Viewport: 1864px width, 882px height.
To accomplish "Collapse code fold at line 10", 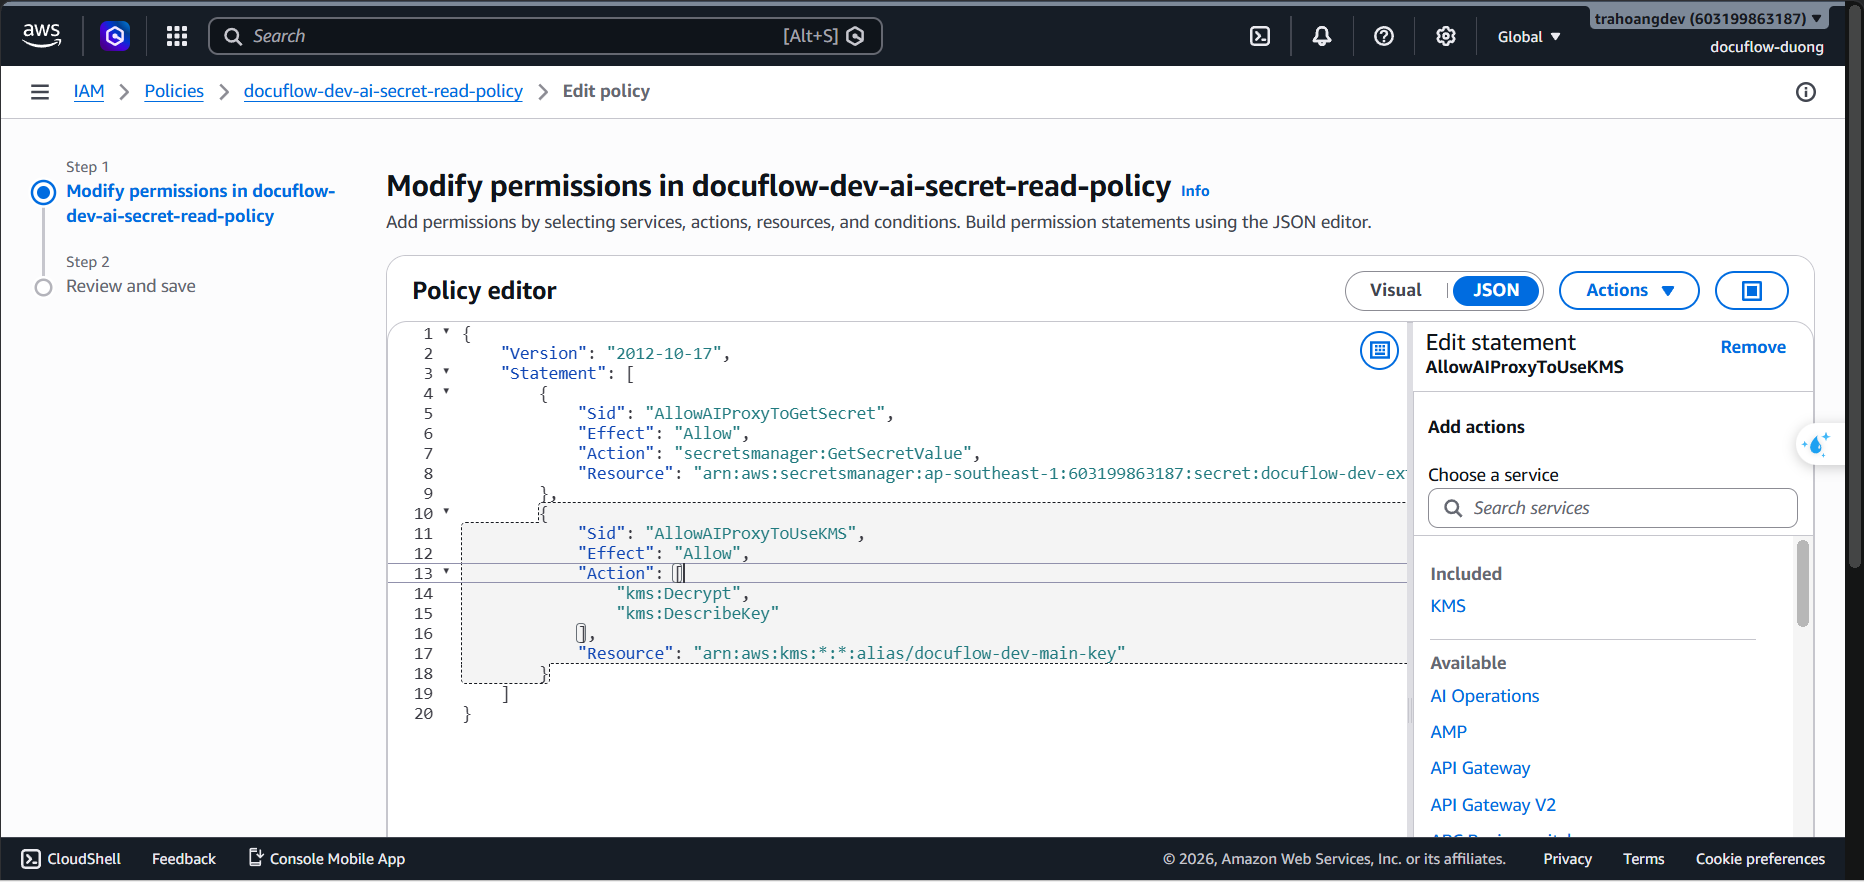I will point(446,511).
